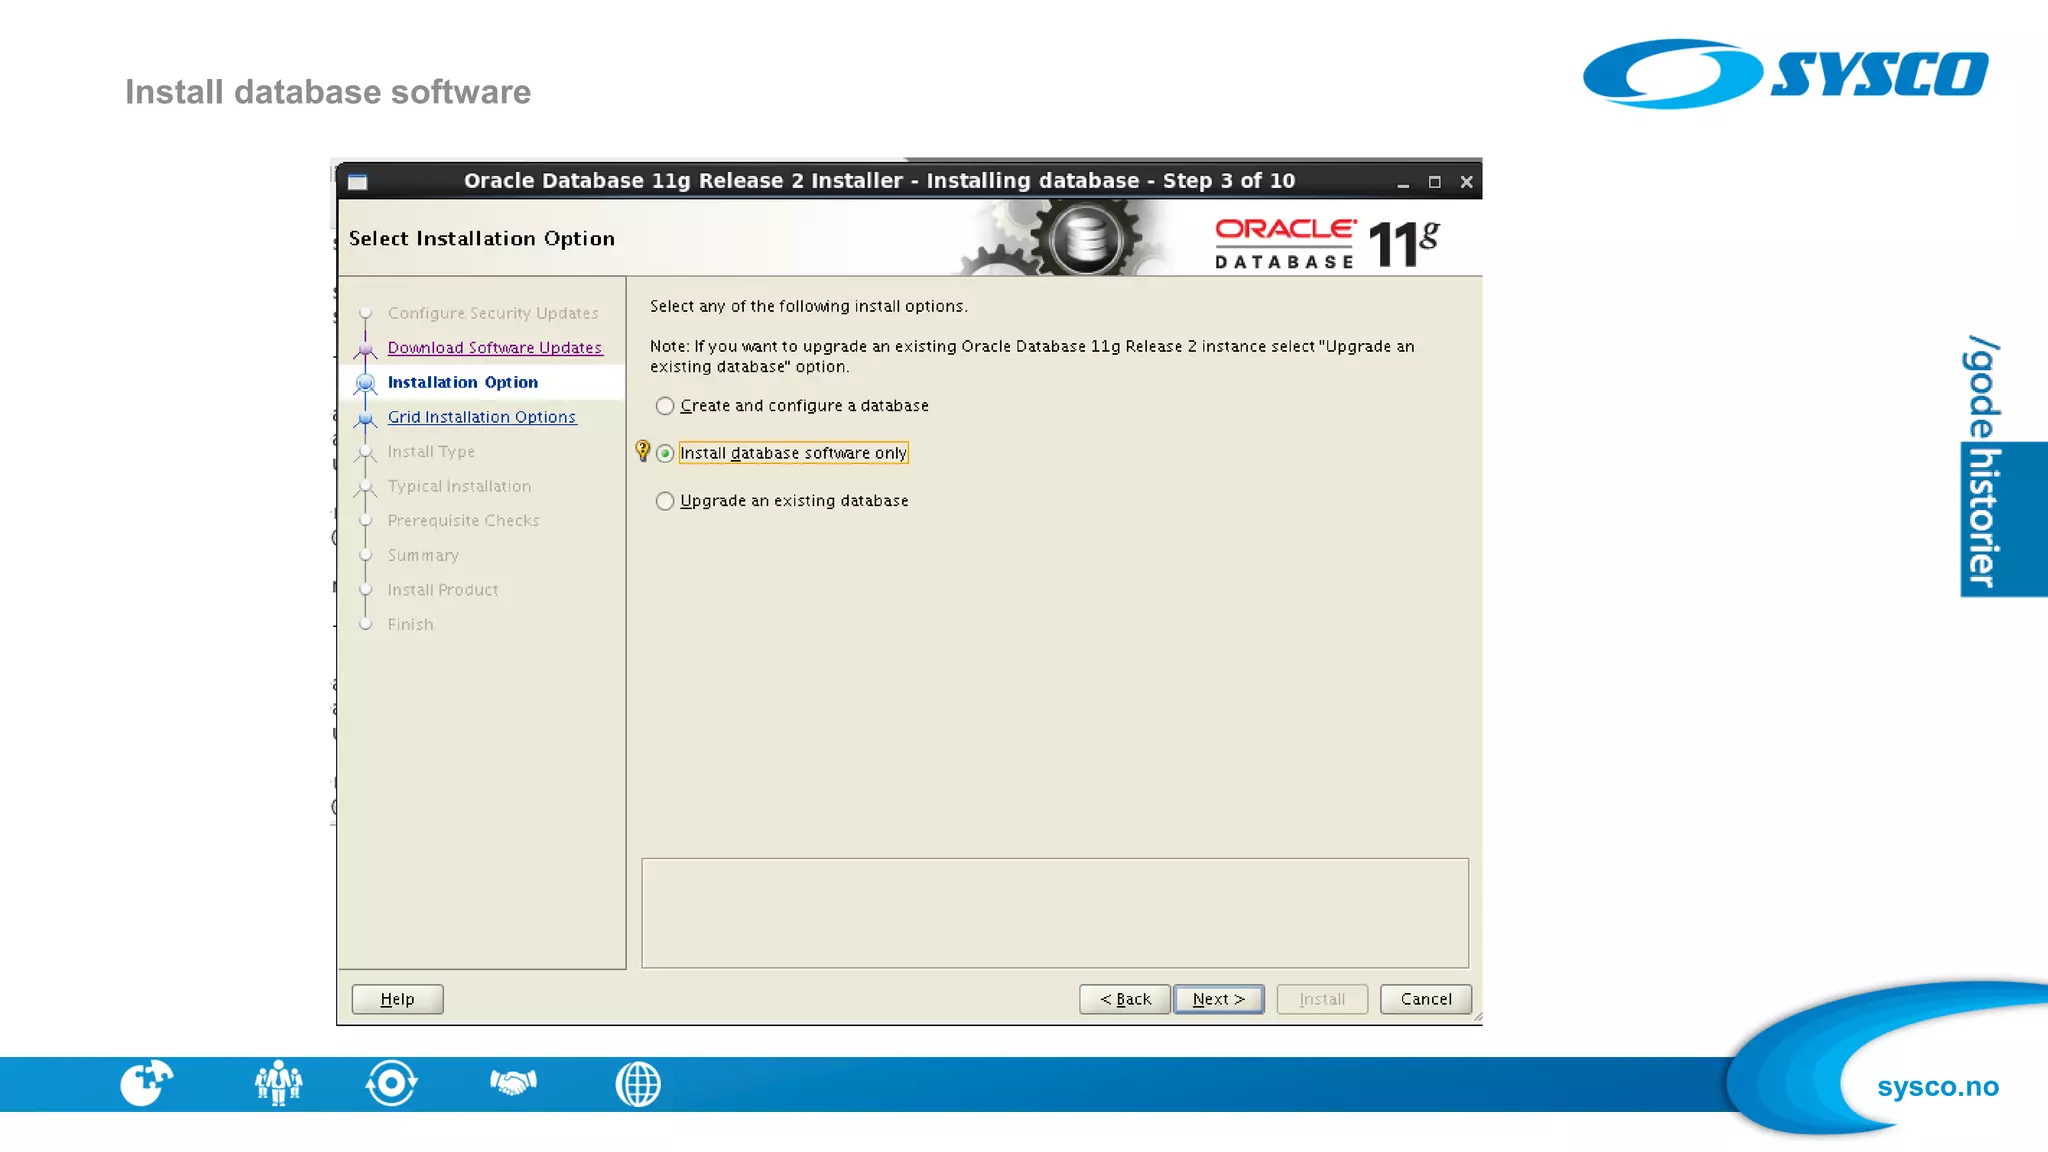
Task: Open the Download Software Updates step link
Action: pos(495,348)
